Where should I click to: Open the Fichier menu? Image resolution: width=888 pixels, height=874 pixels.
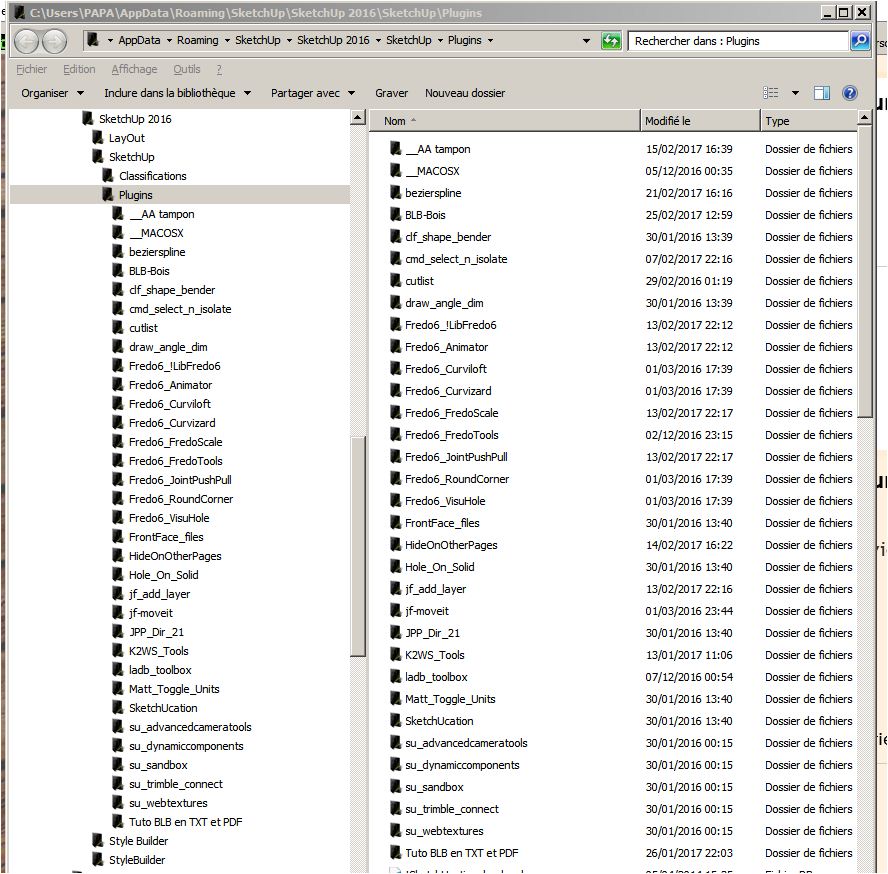(31, 69)
